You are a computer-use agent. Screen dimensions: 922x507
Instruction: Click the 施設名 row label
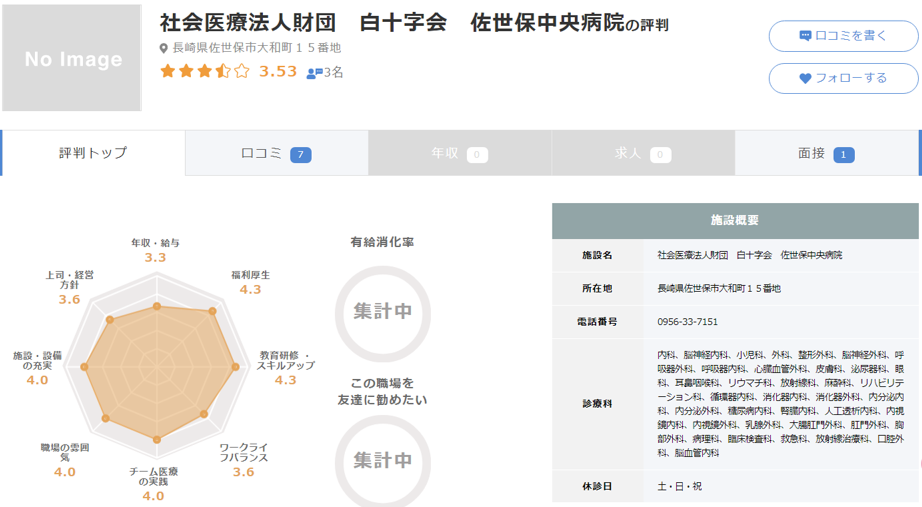click(597, 255)
